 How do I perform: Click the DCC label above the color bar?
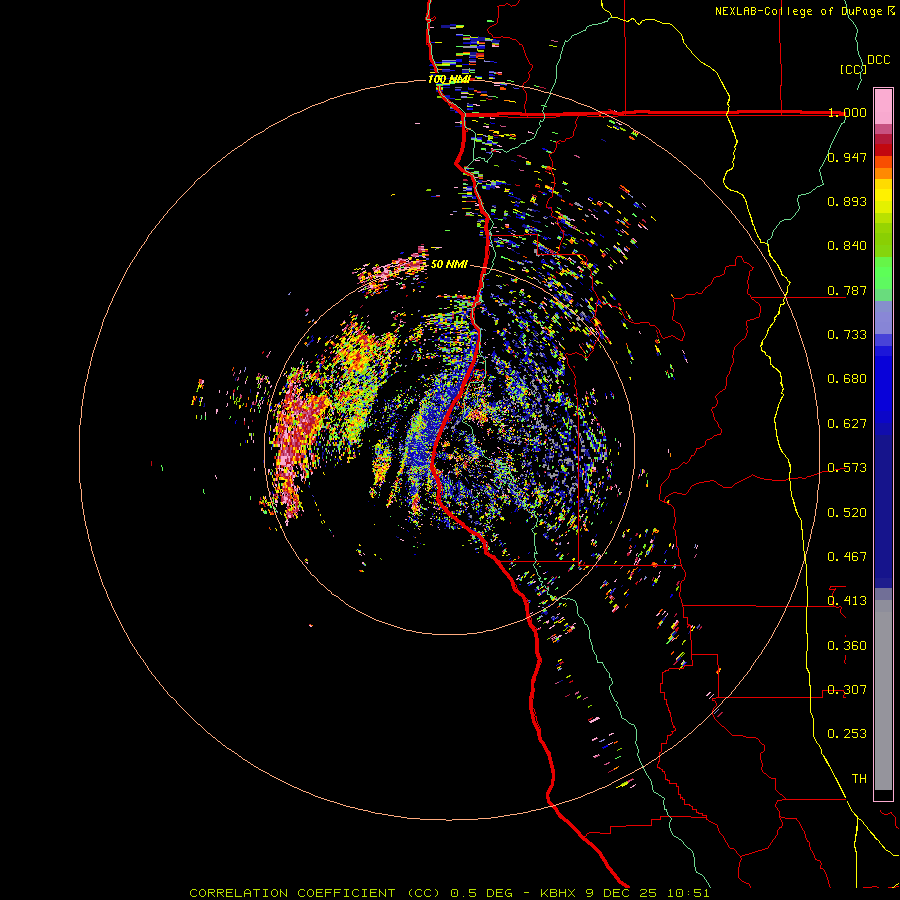pos(878,60)
